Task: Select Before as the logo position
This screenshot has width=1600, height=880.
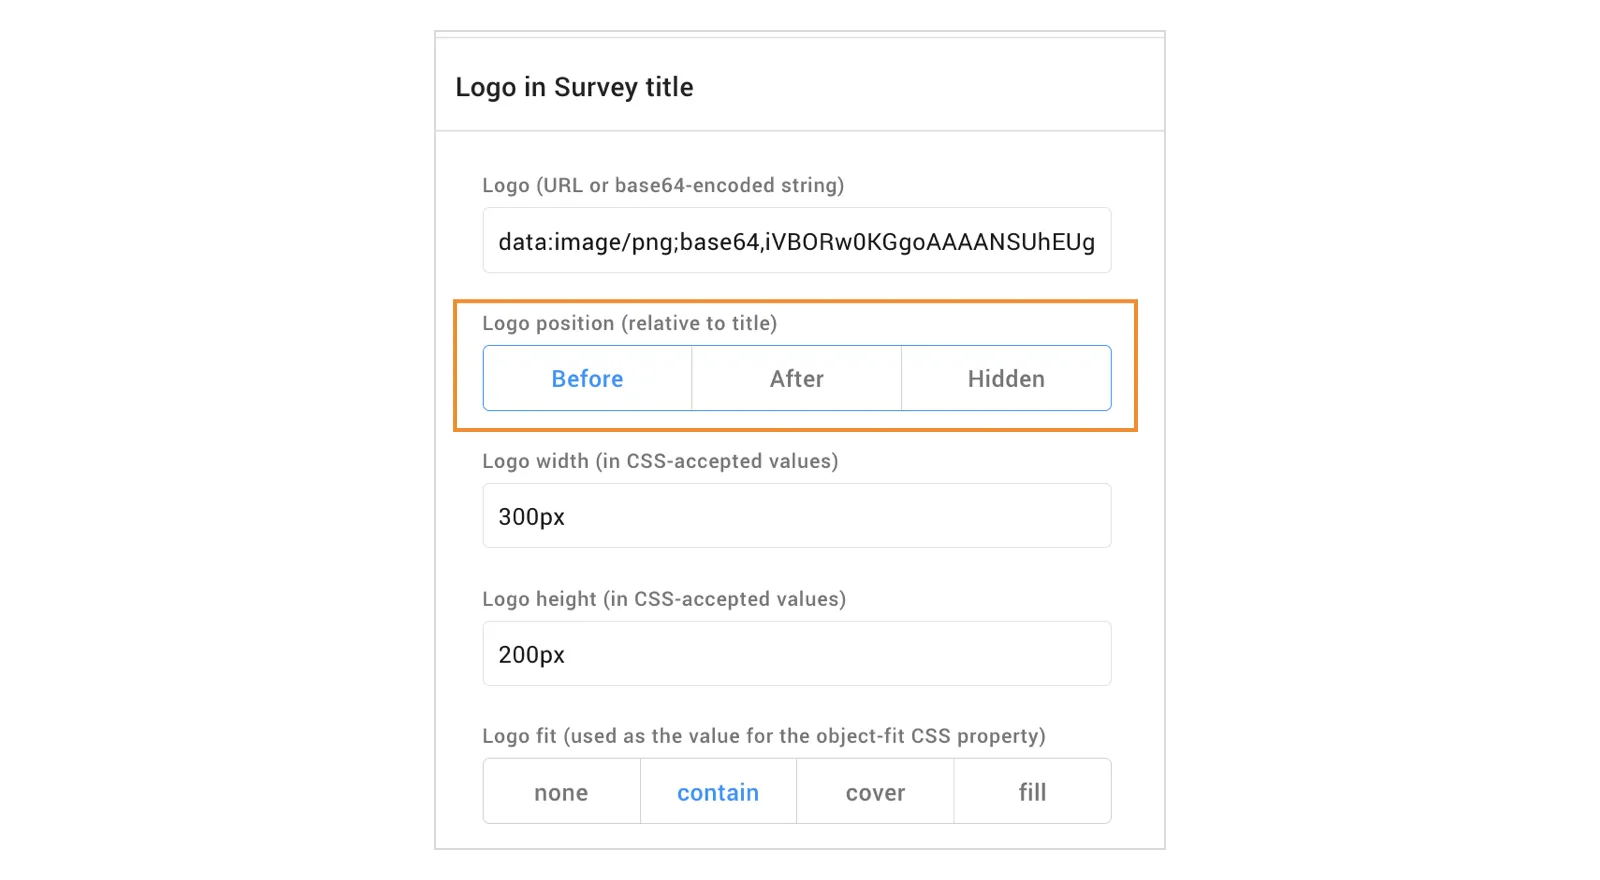Action: coord(587,379)
